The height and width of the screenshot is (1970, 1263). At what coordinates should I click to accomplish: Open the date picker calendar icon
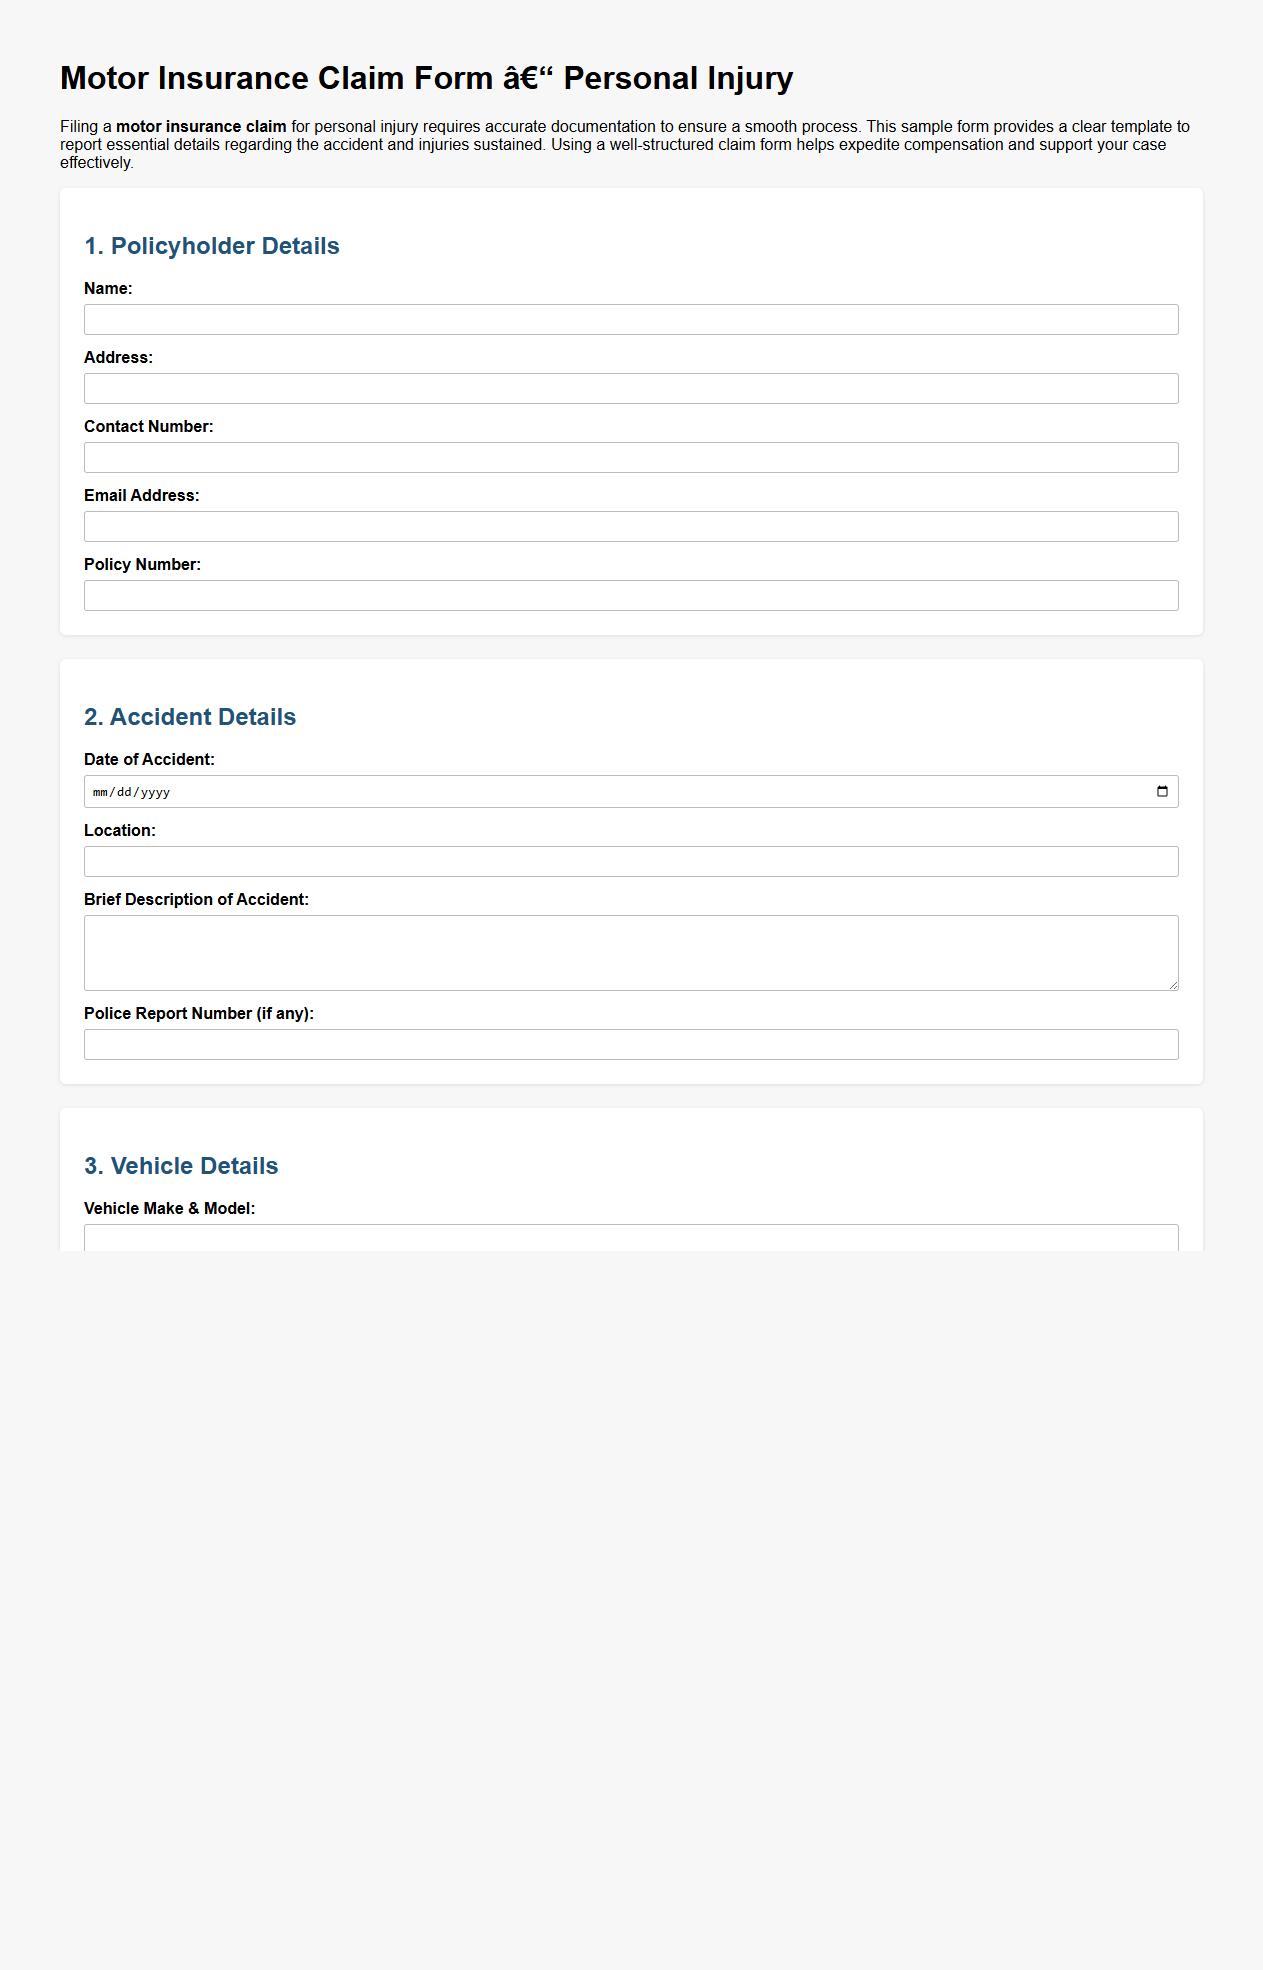1162,790
